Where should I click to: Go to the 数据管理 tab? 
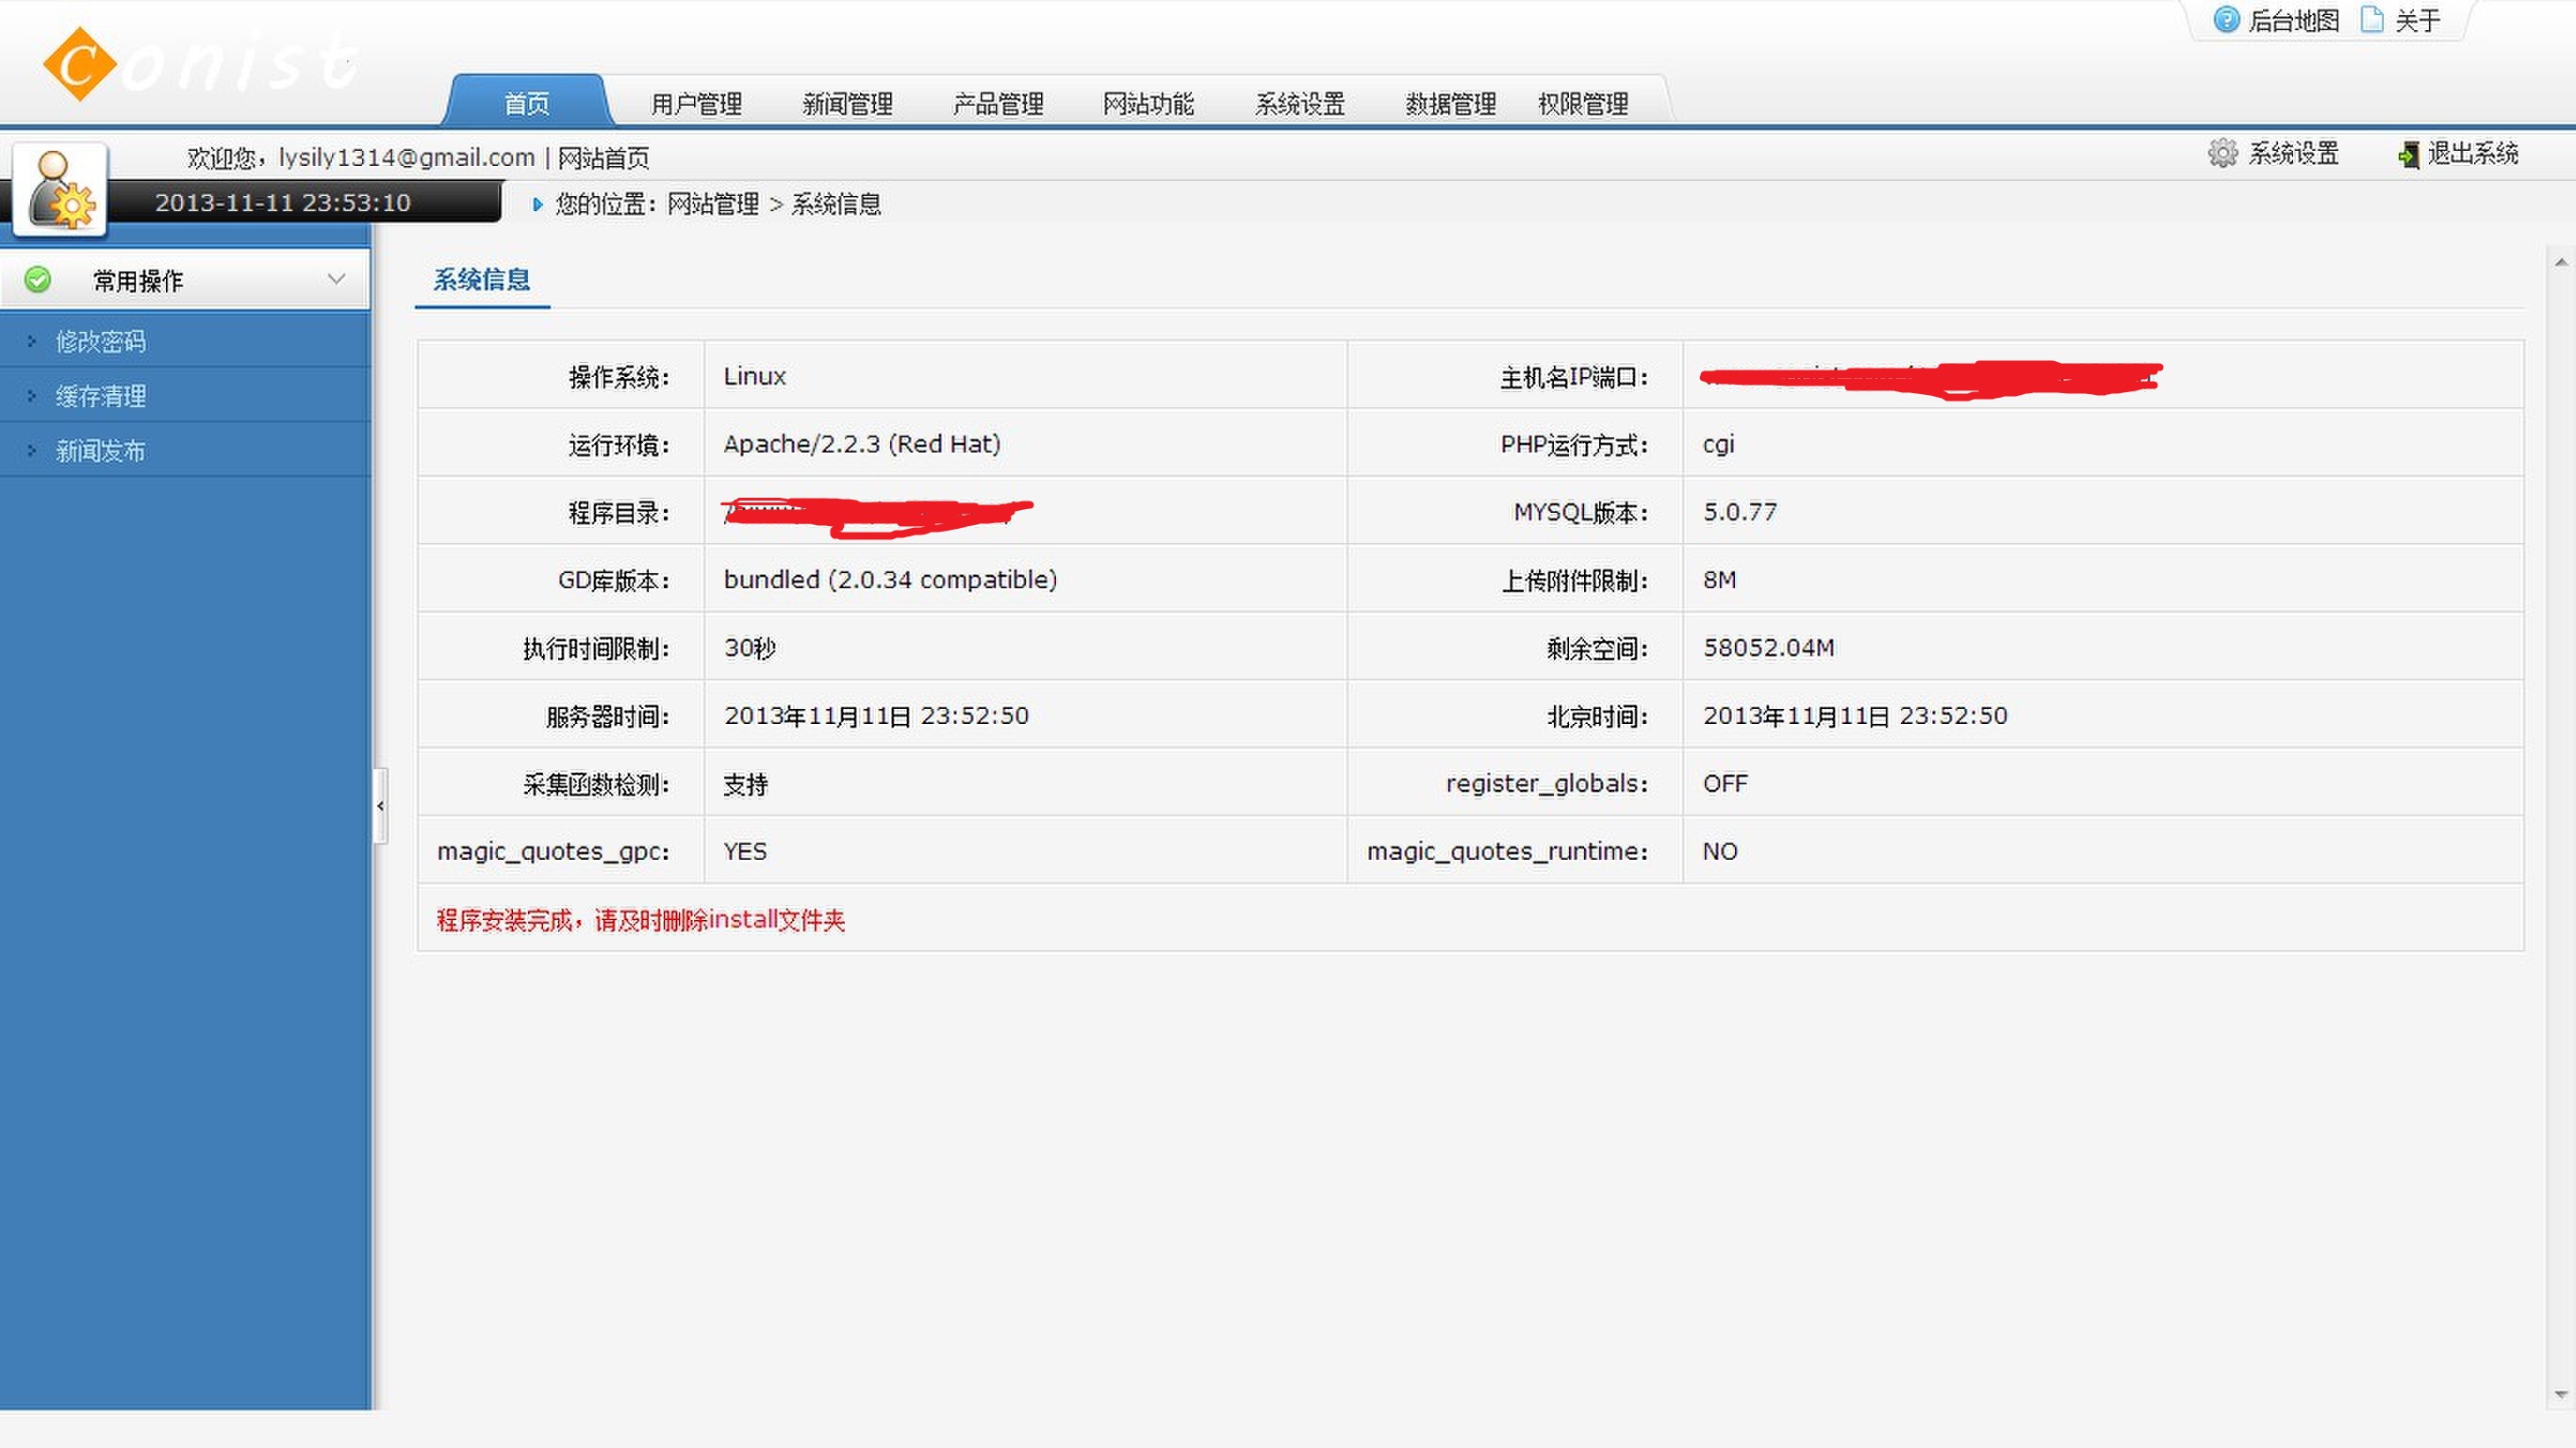point(1450,104)
